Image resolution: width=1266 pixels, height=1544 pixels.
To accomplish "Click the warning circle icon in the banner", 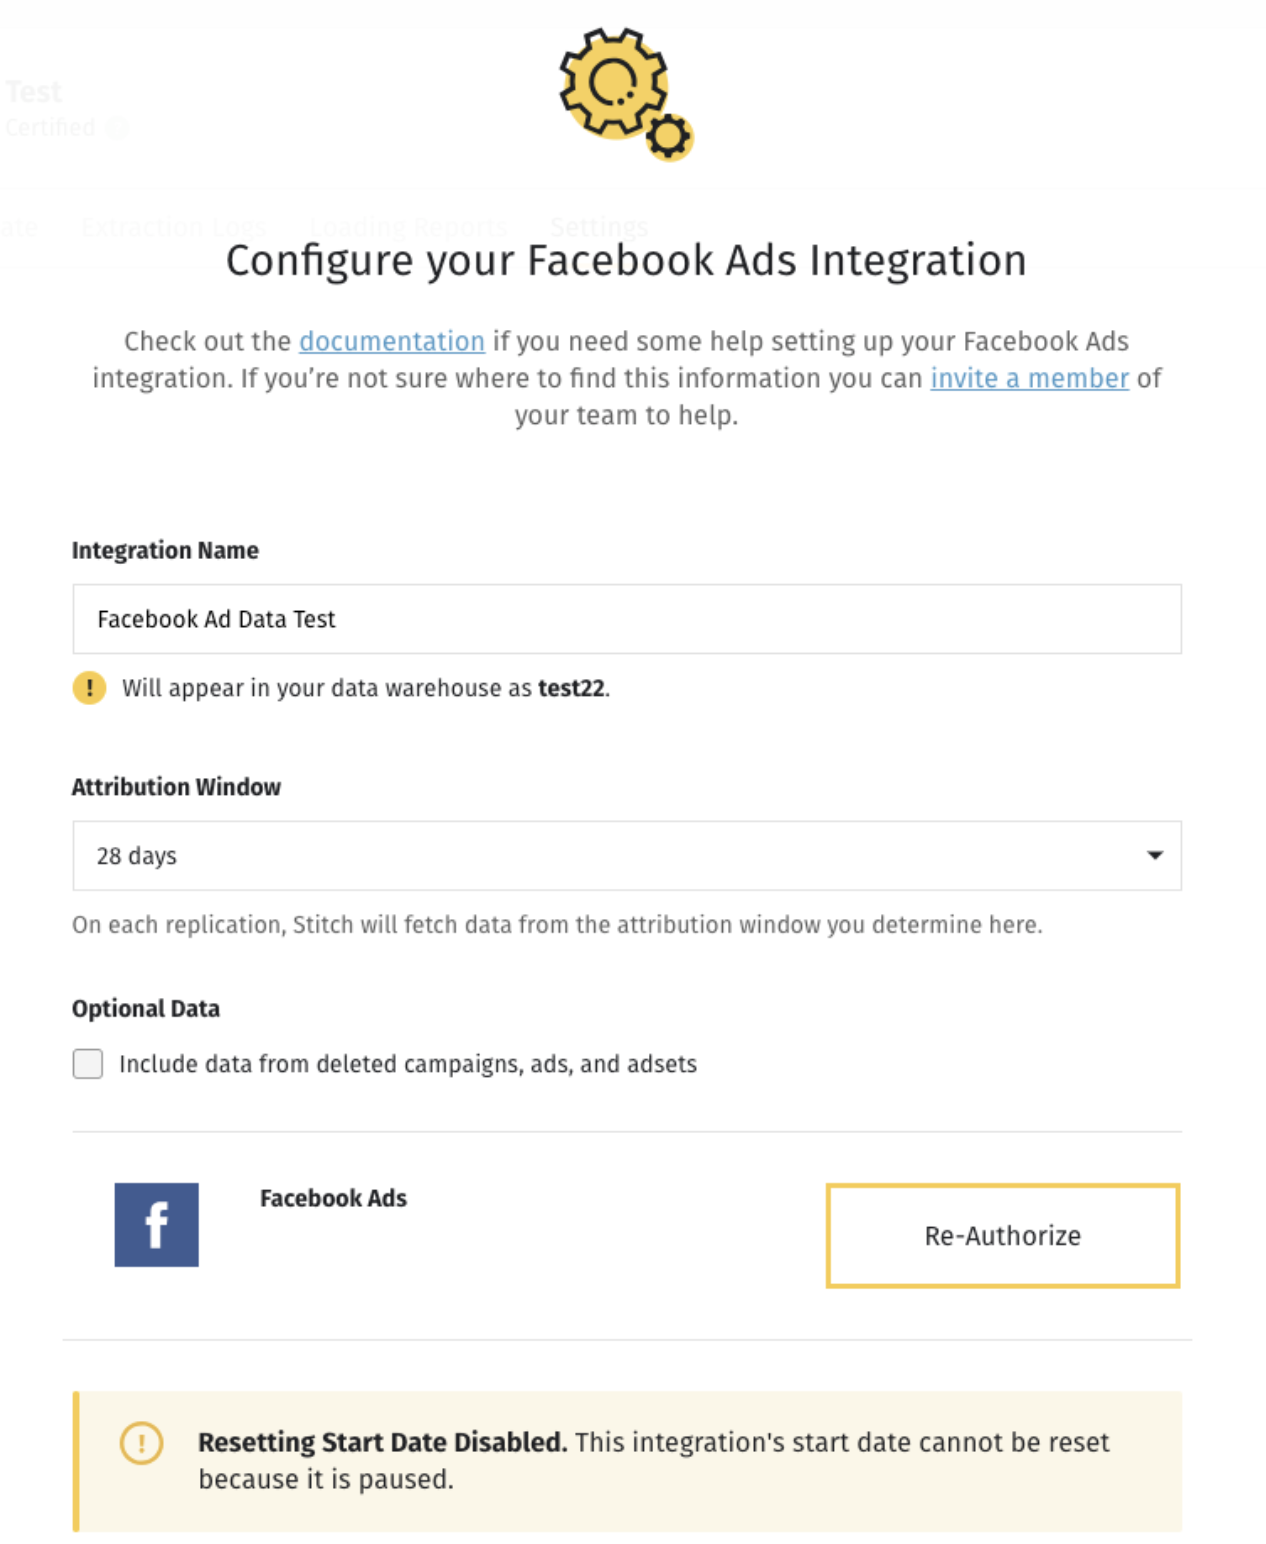I will [141, 1443].
